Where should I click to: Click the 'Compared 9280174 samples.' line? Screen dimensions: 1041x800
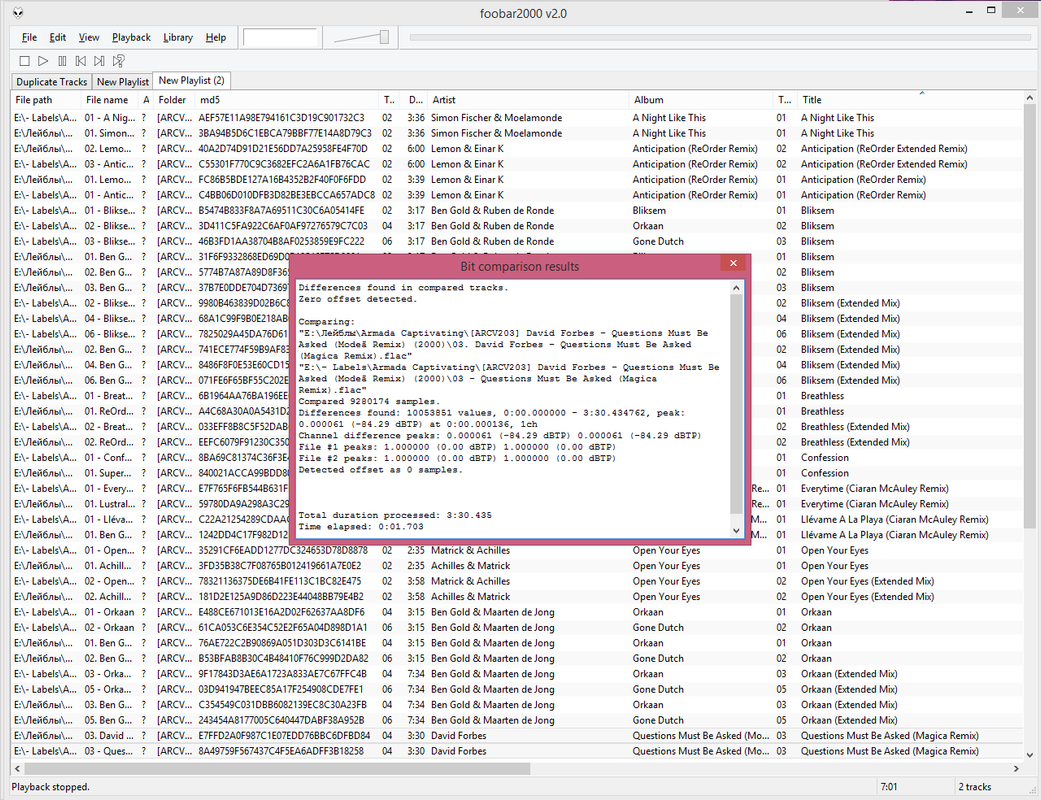[x=368, y=401]
